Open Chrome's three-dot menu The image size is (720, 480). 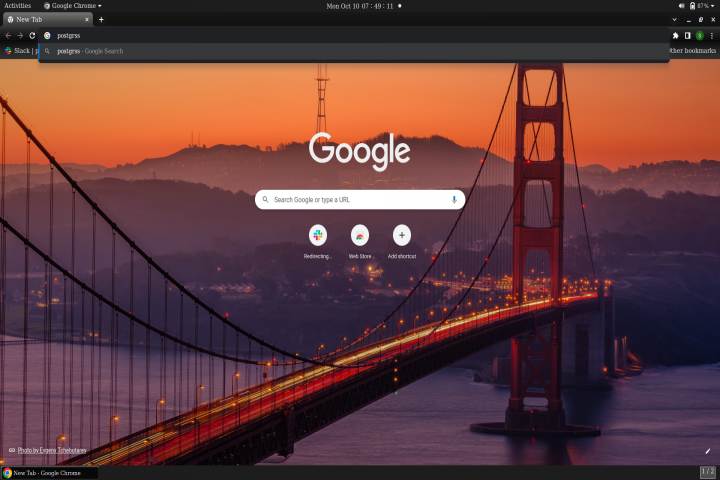[712, 35]
